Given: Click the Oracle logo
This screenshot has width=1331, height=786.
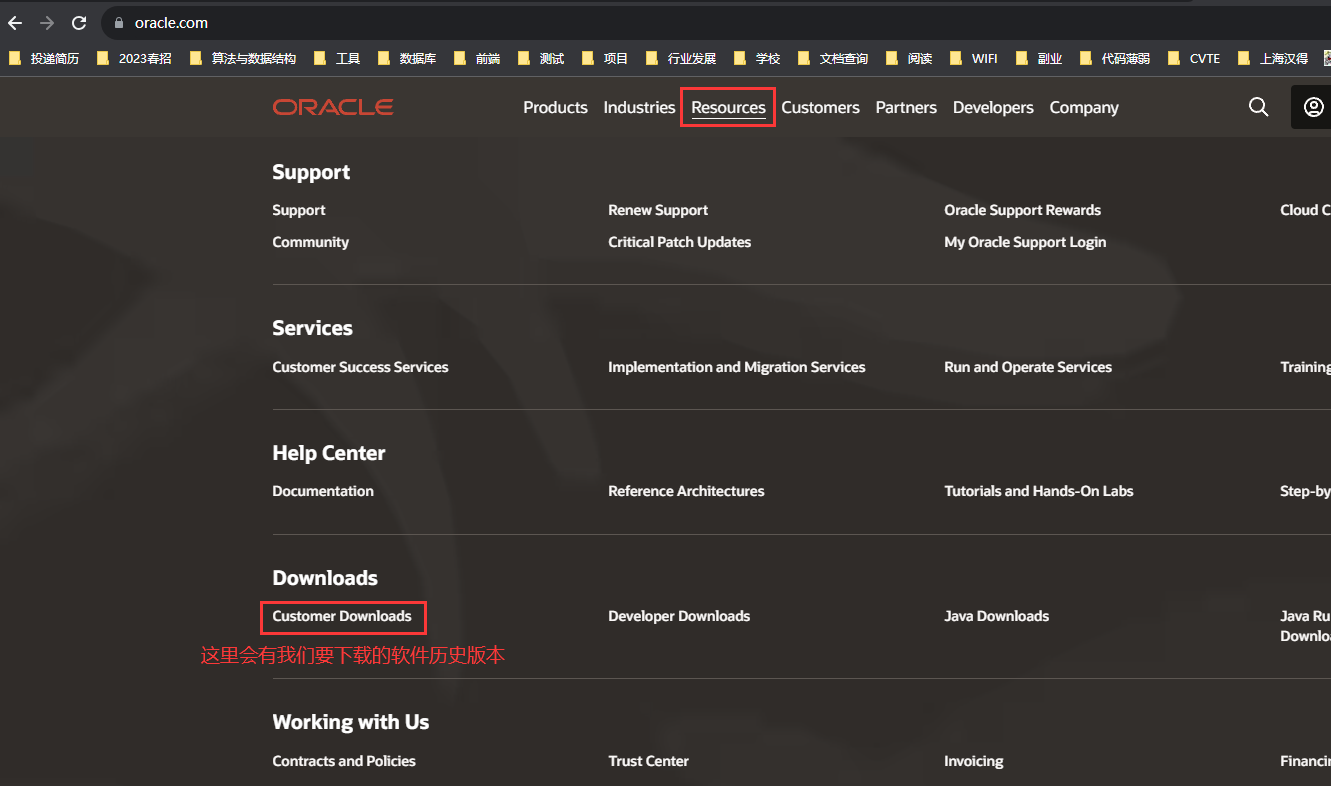Looking at the screenshot, I should pyautogui.click(x=333, y=107).
